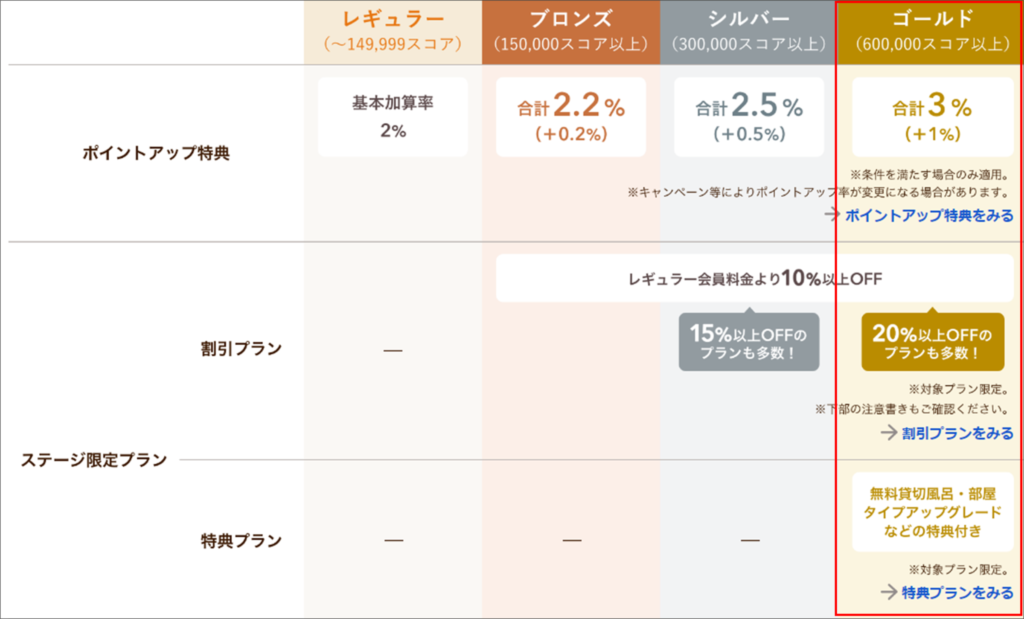Click the ポイントアップ特典 row label
The height and width of the screenshot is (619, 1024).
[x=156, y=153]
